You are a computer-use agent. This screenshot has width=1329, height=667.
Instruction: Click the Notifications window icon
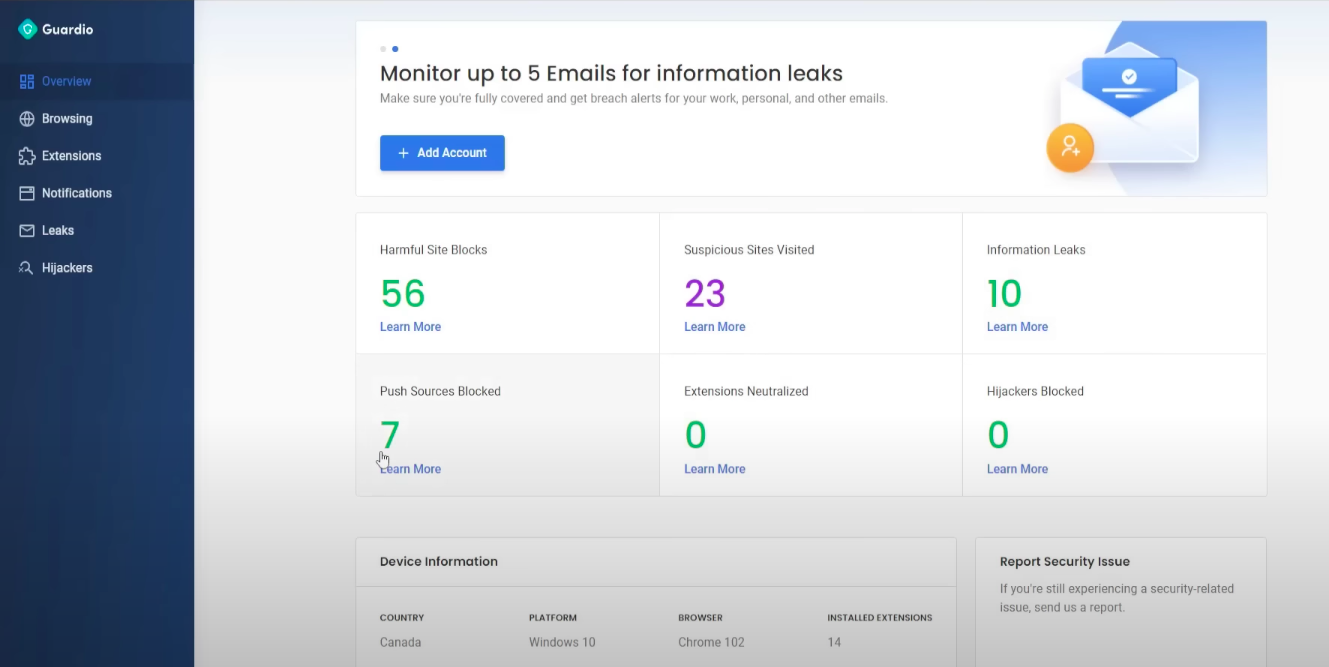pos(27,193)
